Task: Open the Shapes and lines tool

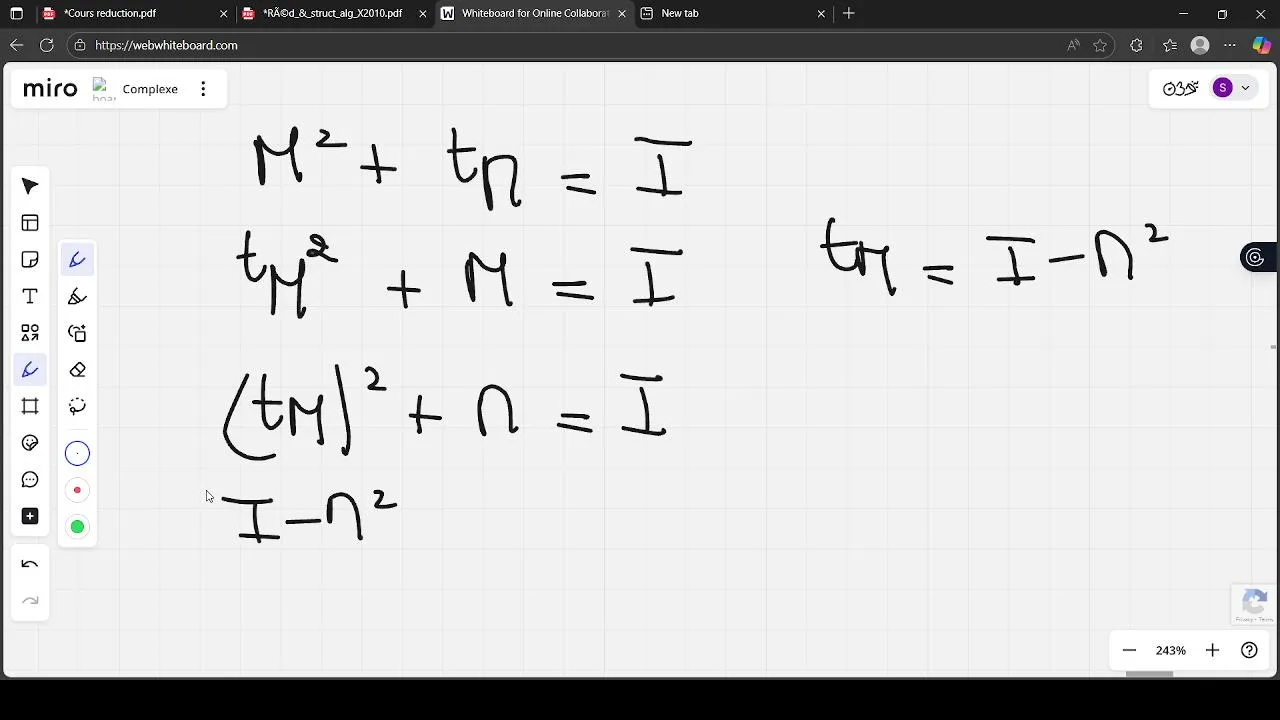Action: [30, 333]
